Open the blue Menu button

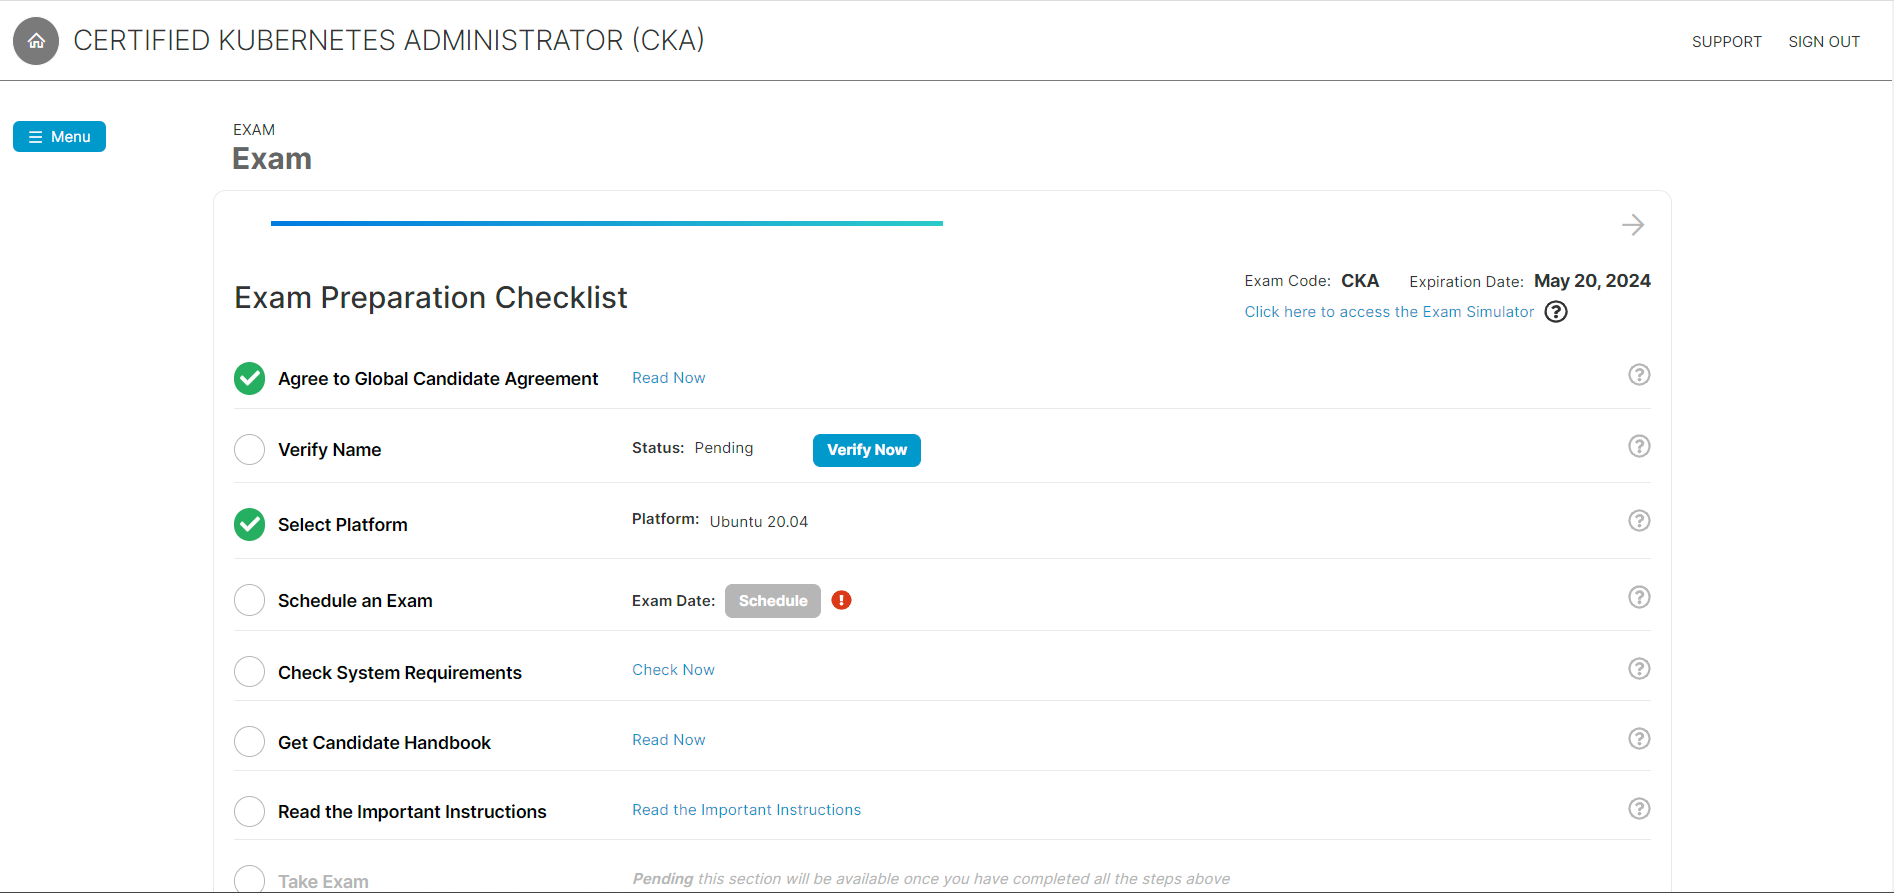[59, 137]
